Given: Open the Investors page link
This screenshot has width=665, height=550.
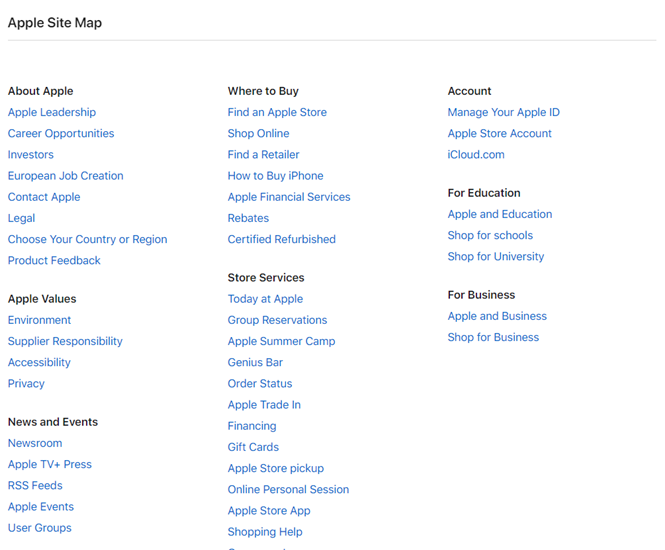Looking at the screenshot, I should pyautogui.click(x=31, y=155).
